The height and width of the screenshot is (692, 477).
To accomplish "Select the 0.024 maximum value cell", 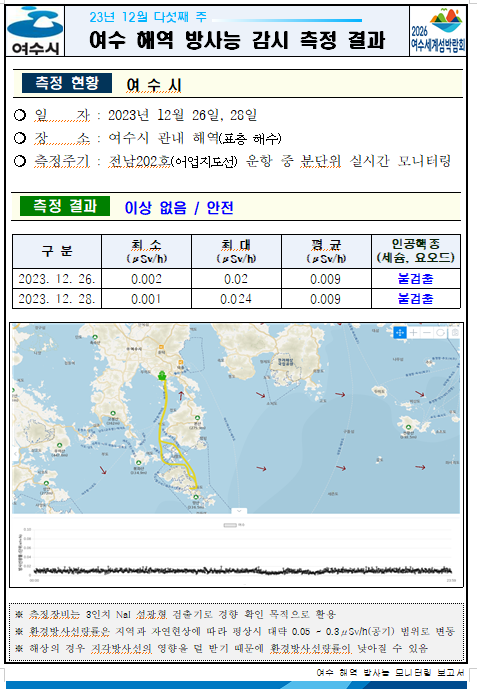I will 236,299.
